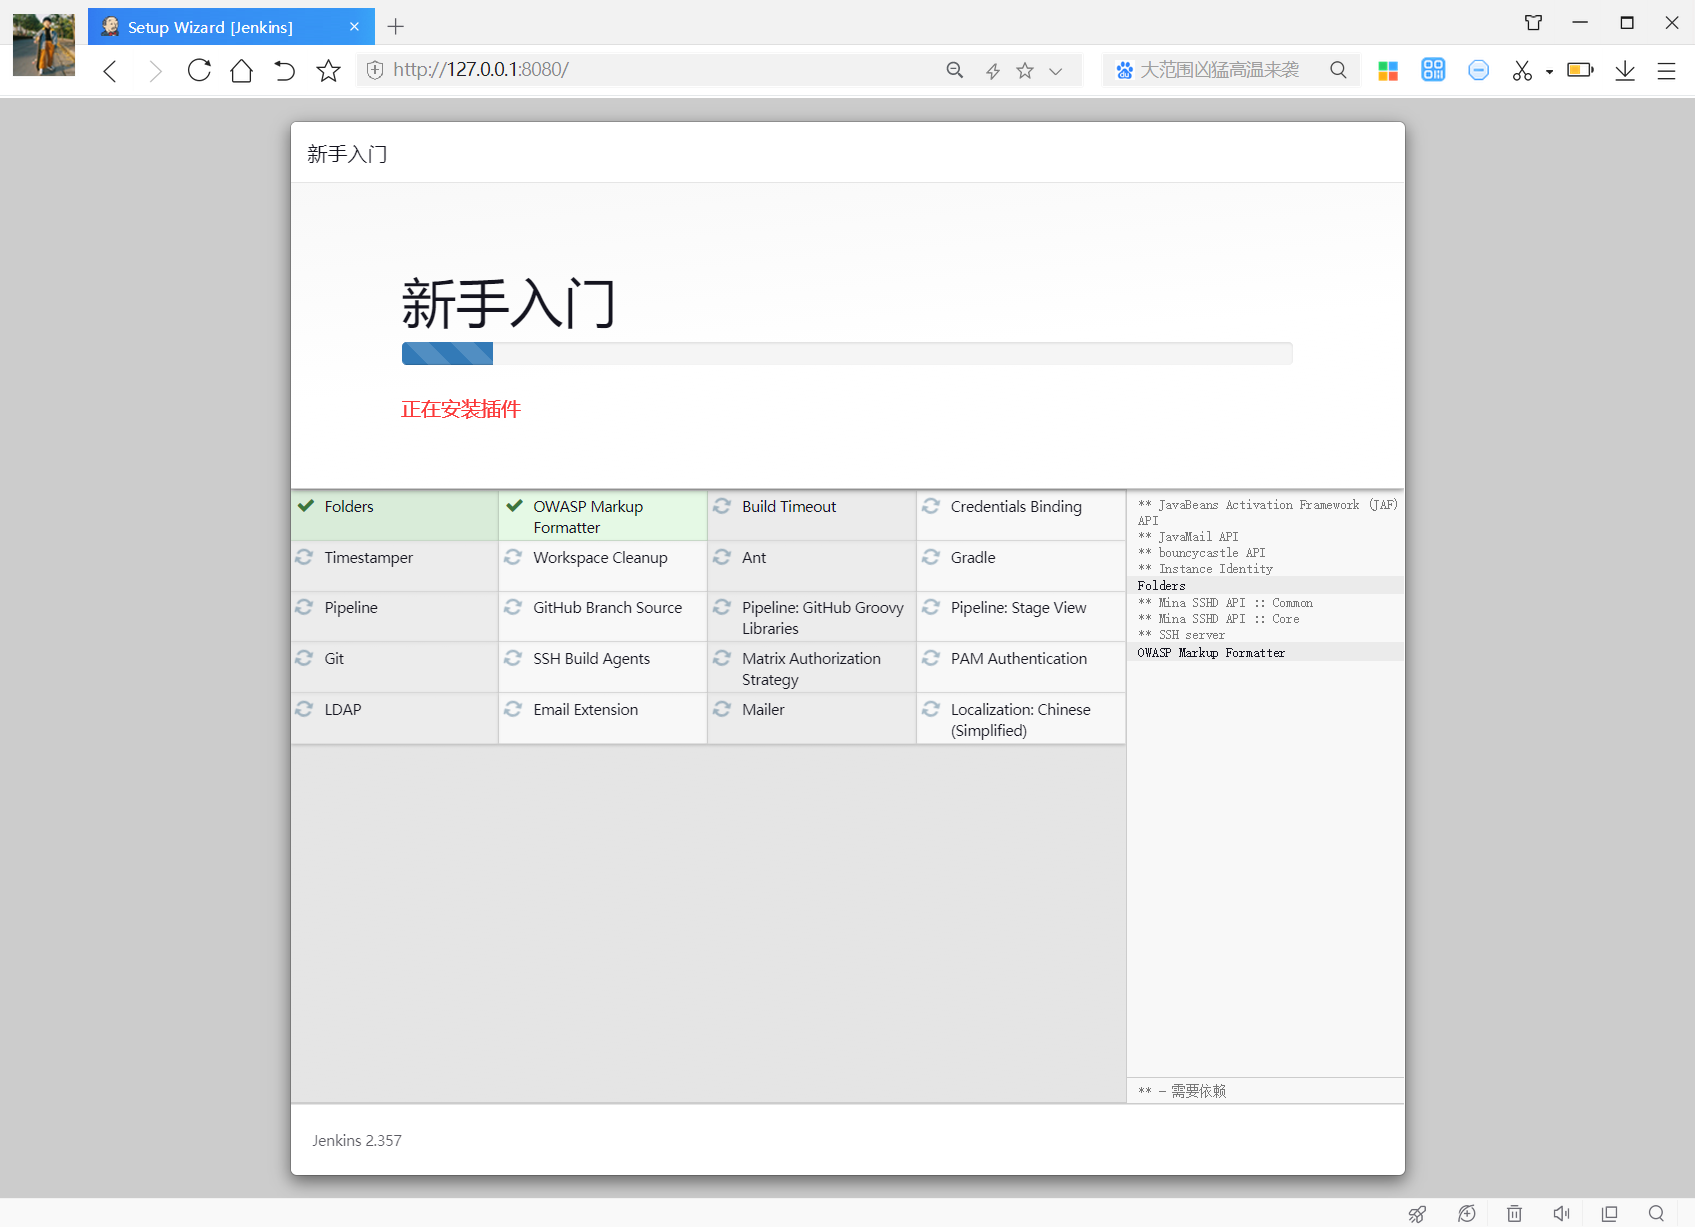The height and width of the screenshot is (1227, 1695).
Task: Click Pipeline: Stage View plugin cell
Action: coord(1021,617)
